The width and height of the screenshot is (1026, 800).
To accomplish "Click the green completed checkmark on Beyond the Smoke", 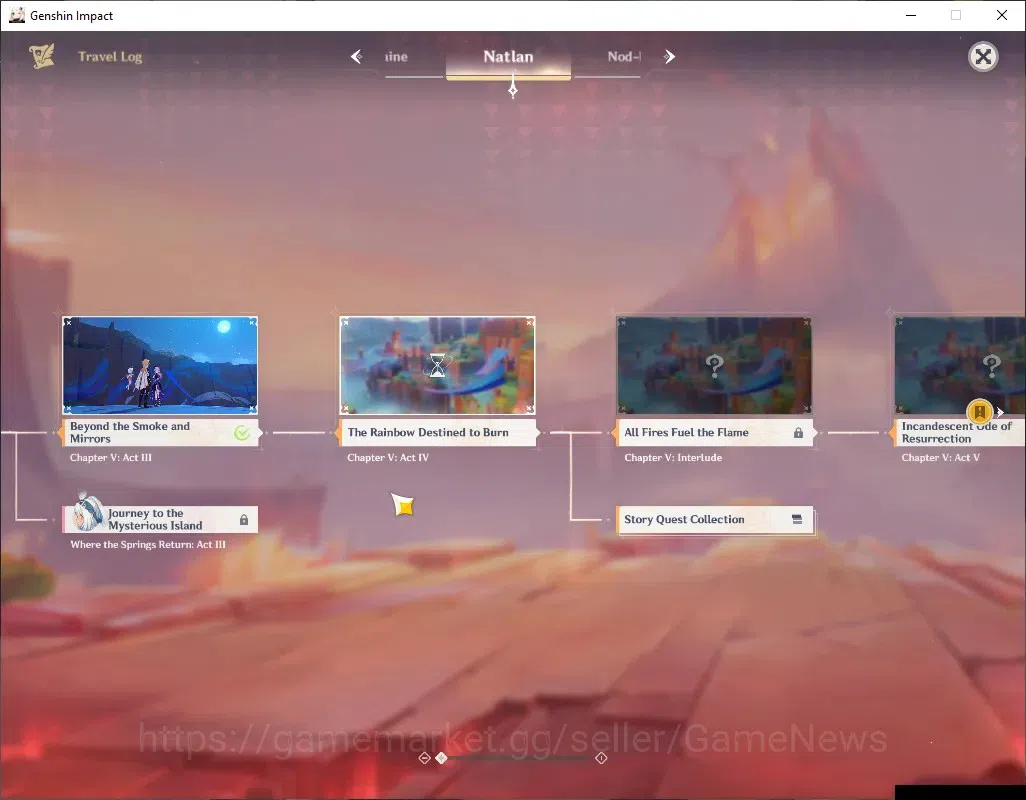I will [242, 432].
